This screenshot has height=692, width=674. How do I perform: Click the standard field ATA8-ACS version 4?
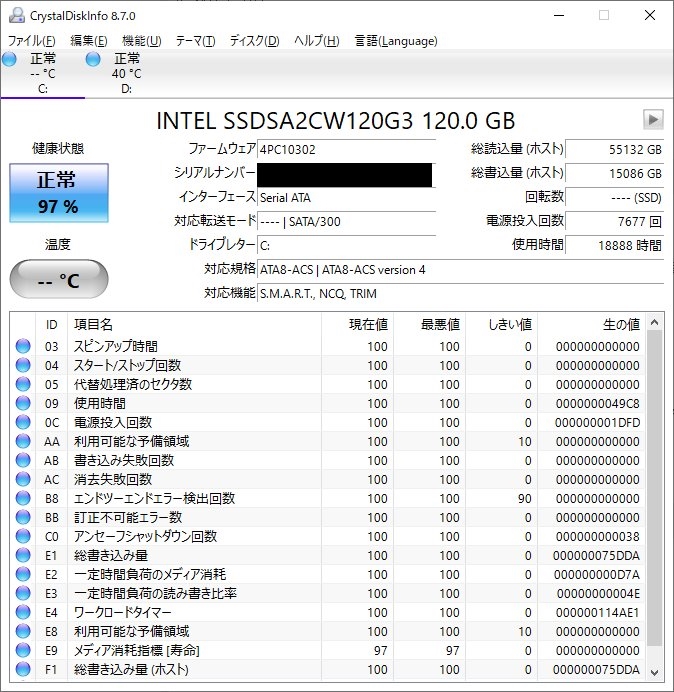[x=460, y=269]
